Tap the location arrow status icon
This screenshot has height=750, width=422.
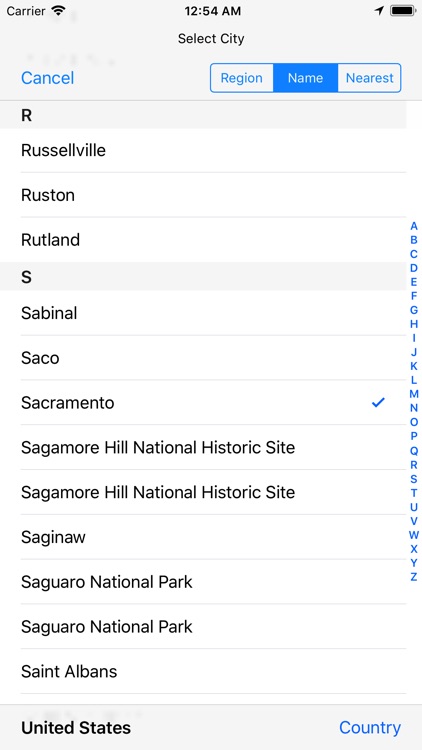379,11
